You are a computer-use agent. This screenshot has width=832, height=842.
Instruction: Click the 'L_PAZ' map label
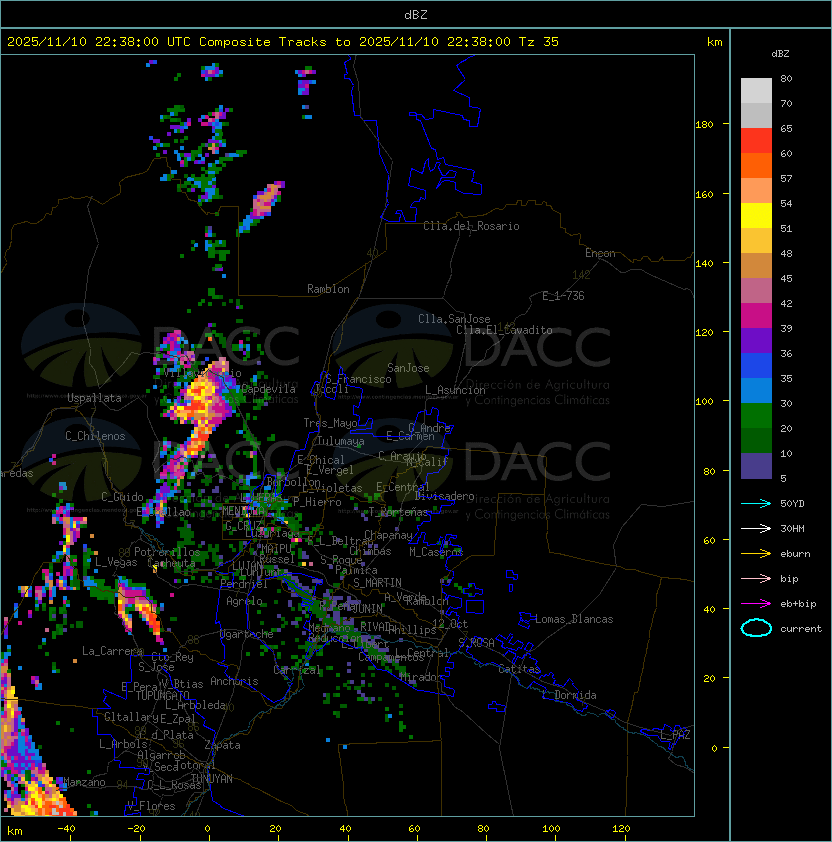tap(675, 735)
